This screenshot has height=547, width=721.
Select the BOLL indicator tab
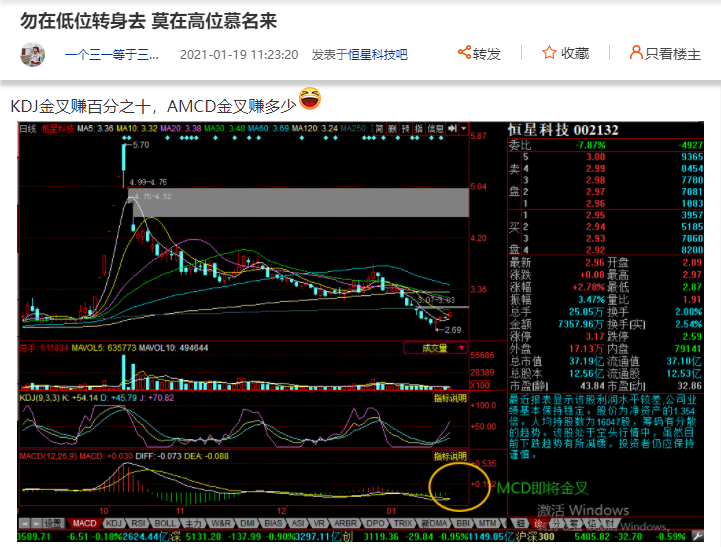[165, 523]
